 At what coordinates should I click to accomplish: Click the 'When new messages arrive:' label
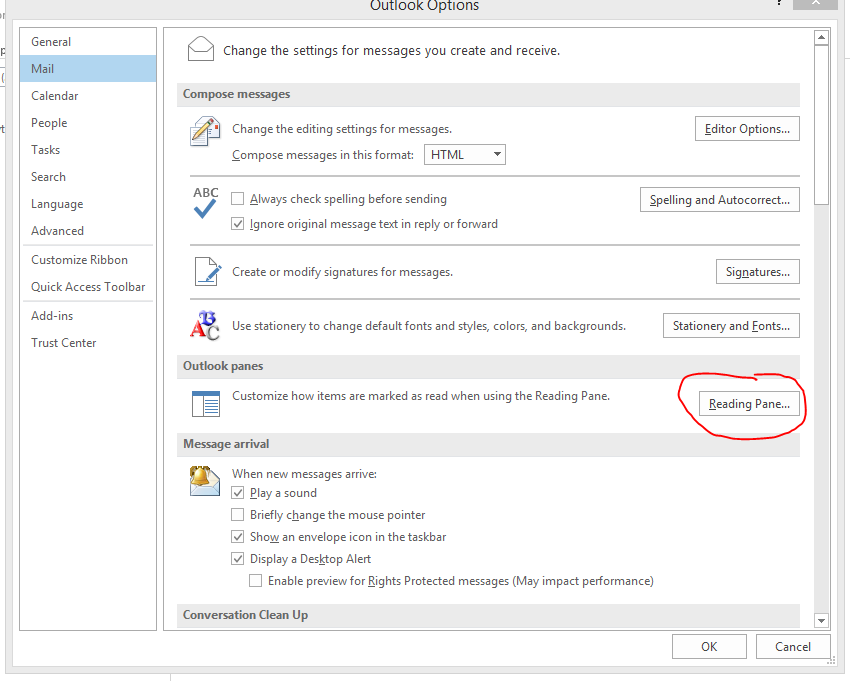[x=304, y=474]
